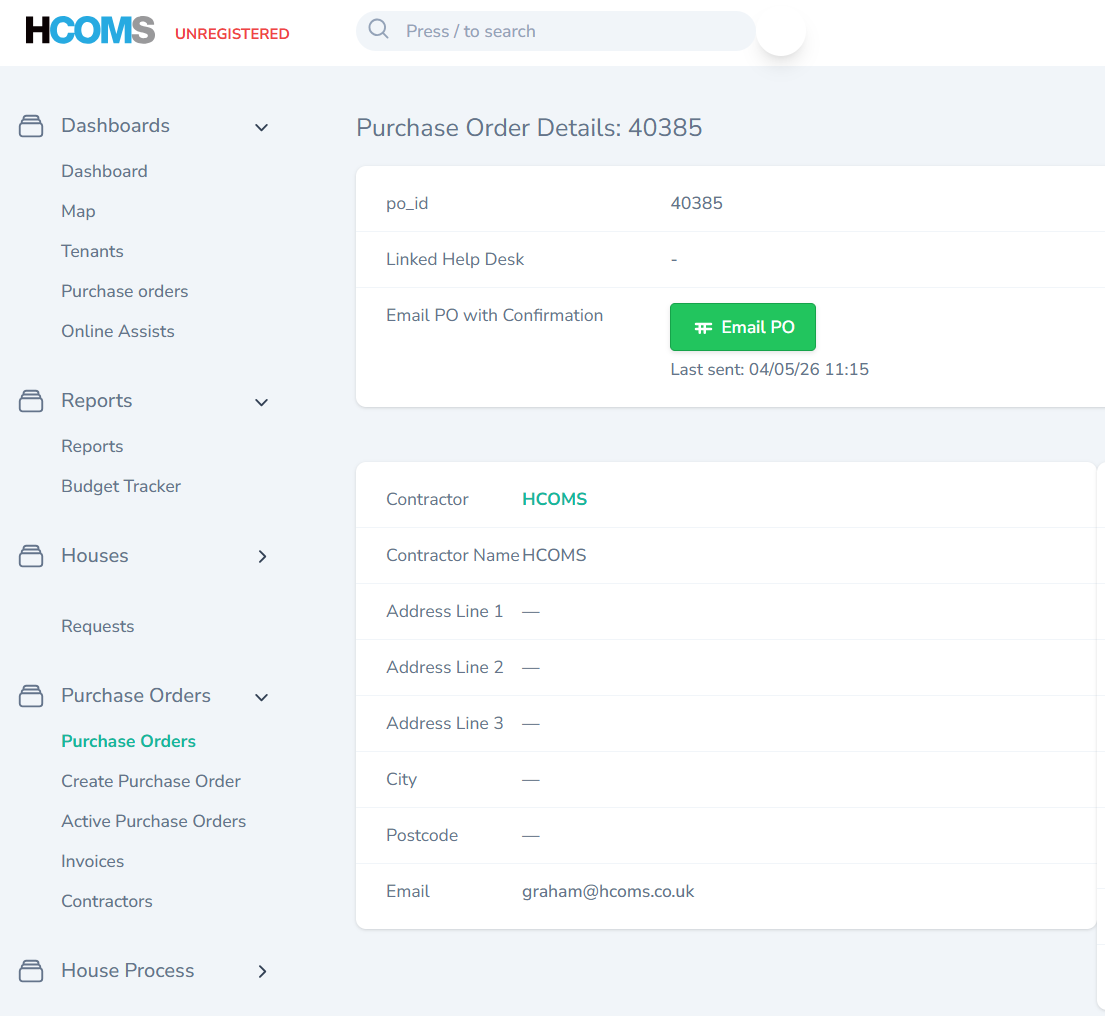Go to Tenants
The height and width of the screenshot is (1016, 1105).
(92, 252)
